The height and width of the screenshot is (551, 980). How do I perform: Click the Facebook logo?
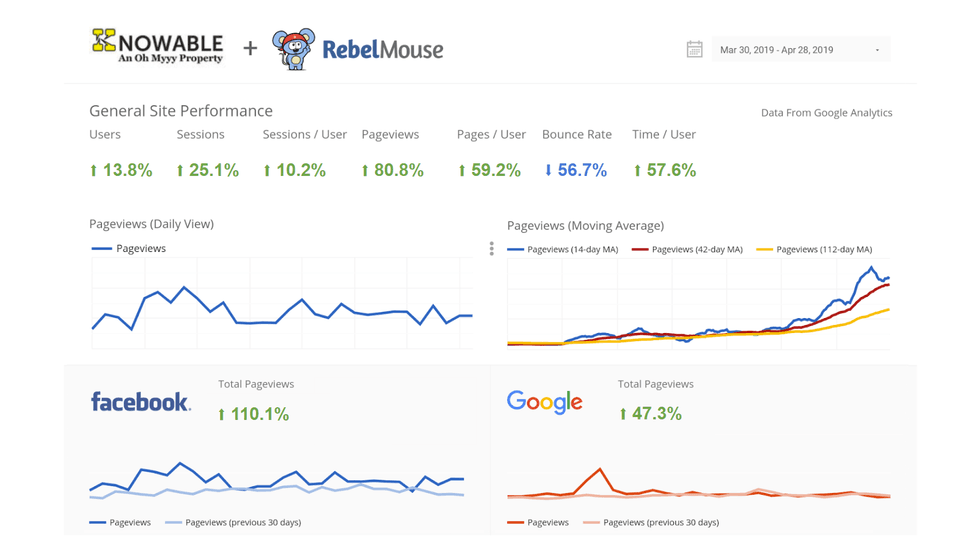point(140,402)
